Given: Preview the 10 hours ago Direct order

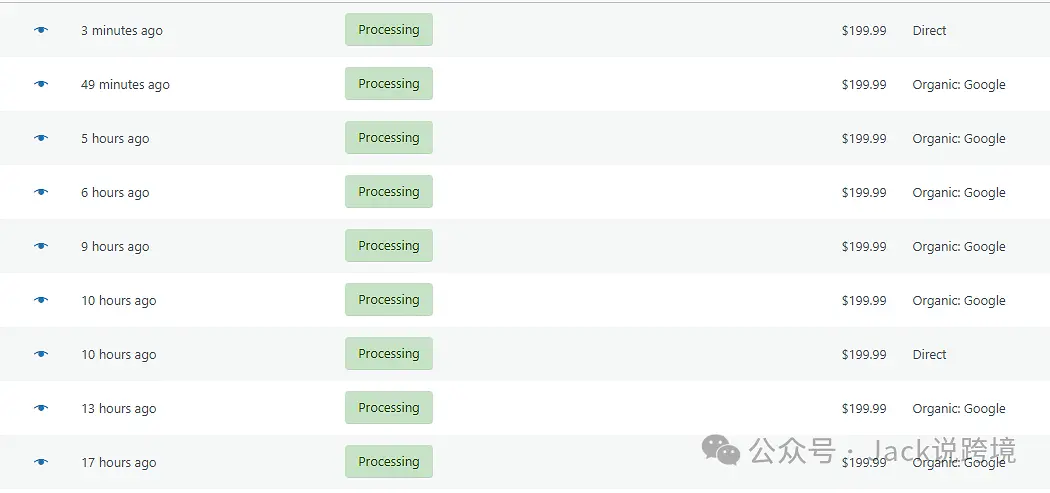Looking at the screenshot, I should 41,354.
